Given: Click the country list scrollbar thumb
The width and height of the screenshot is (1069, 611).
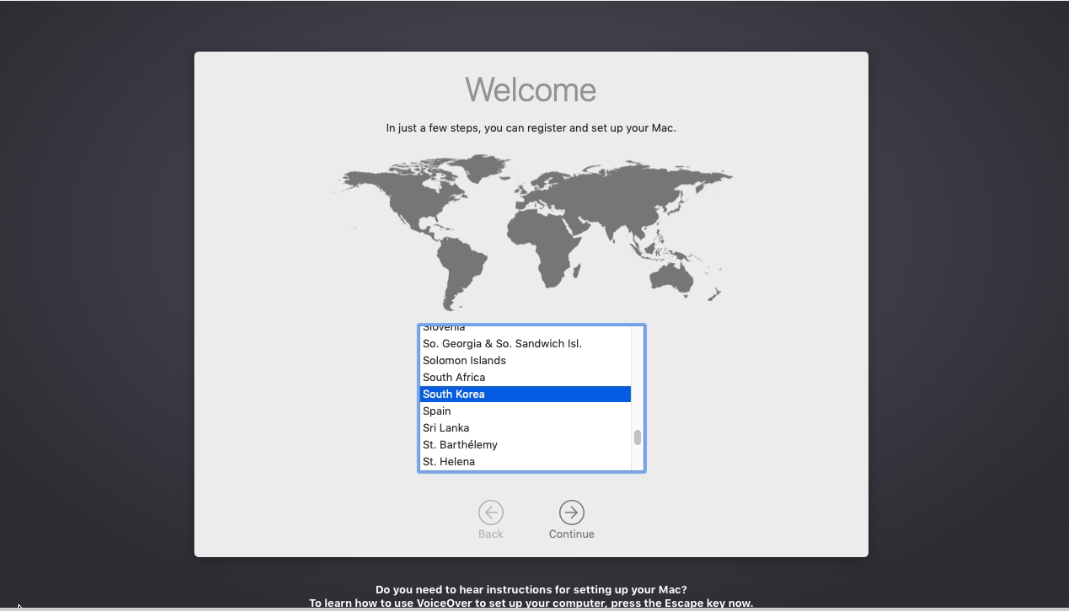Looking at the screenshot, I should pos(637,437).
